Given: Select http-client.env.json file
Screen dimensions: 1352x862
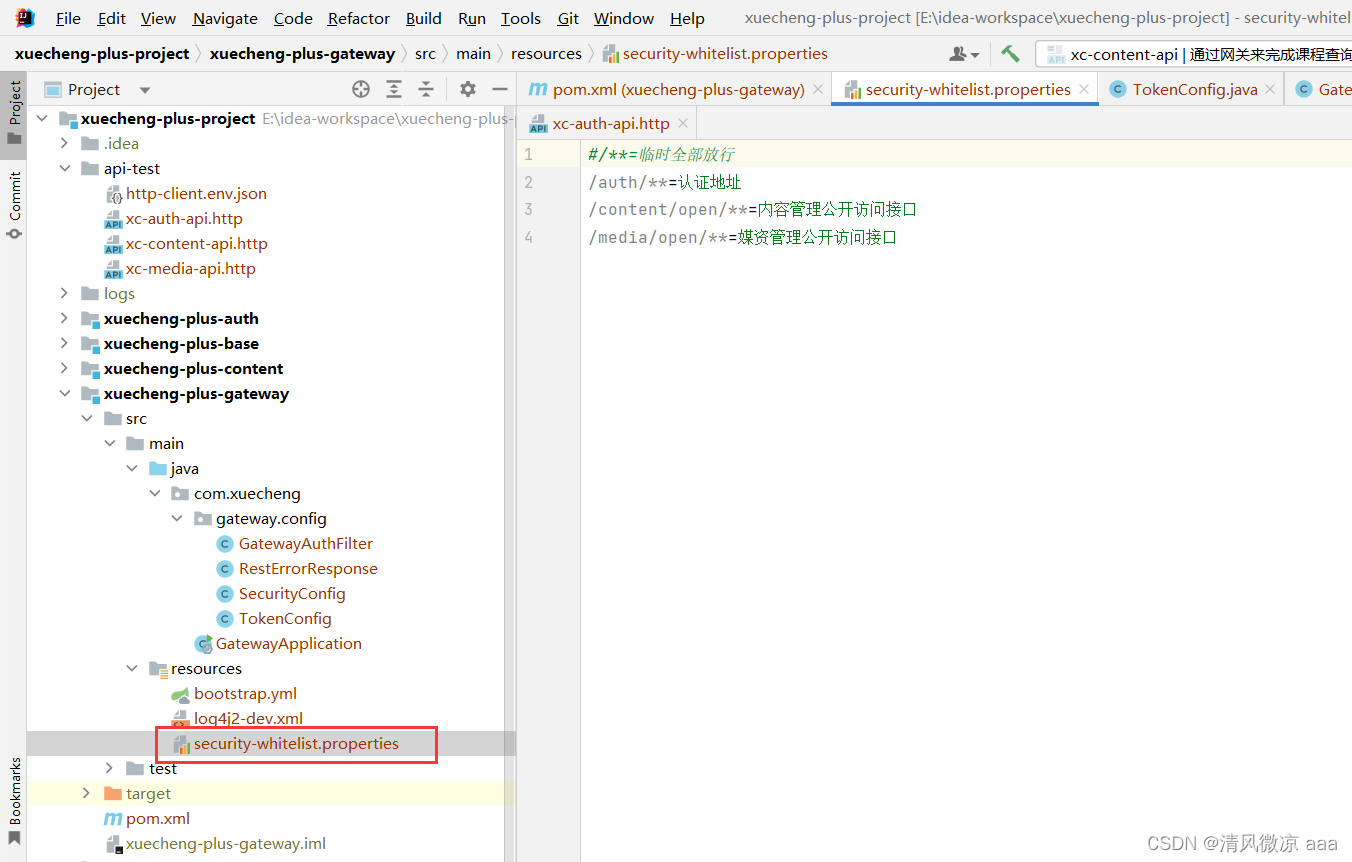Looking at the screenshot, I should (196, 193).
